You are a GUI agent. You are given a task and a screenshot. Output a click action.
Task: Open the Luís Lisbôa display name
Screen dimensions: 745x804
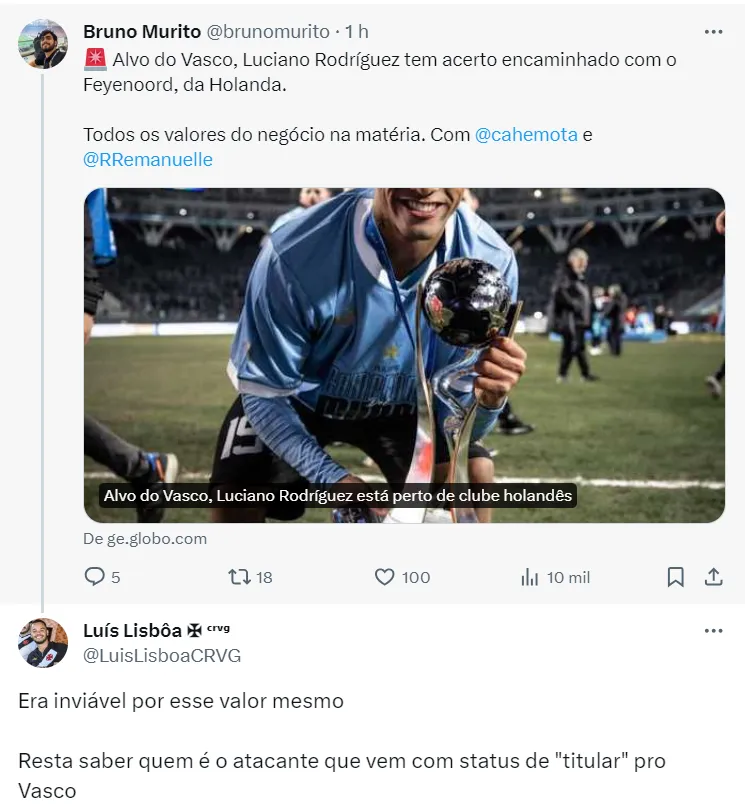point(132,631)
